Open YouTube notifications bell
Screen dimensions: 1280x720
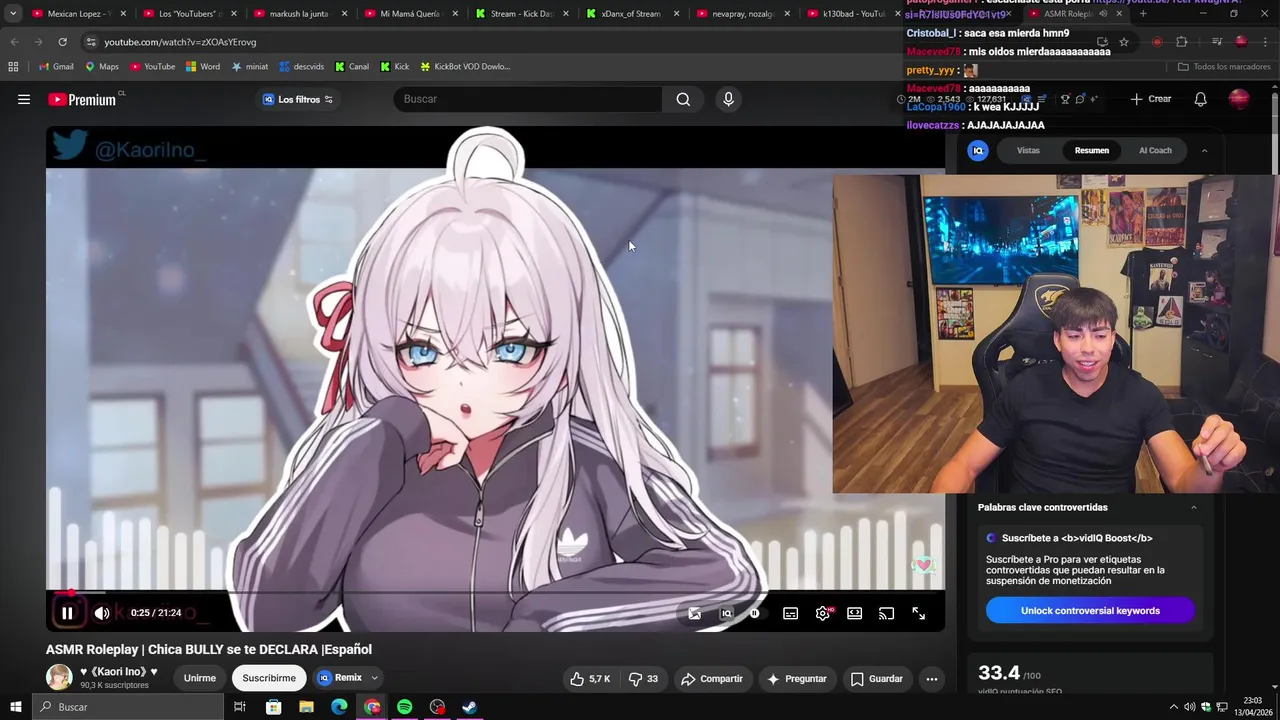pos(1200,99)
